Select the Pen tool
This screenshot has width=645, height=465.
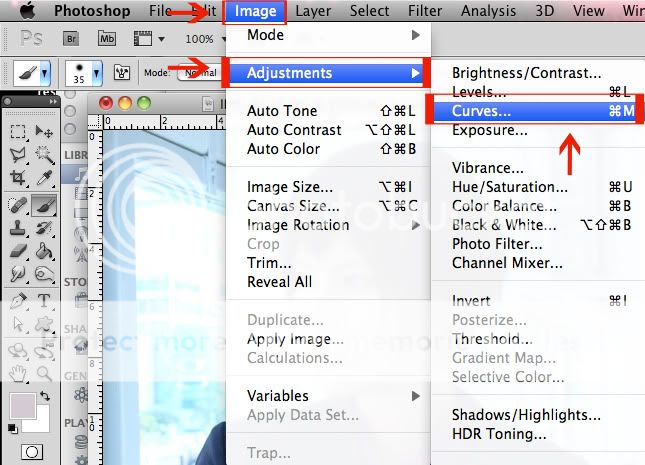(18, 301)
